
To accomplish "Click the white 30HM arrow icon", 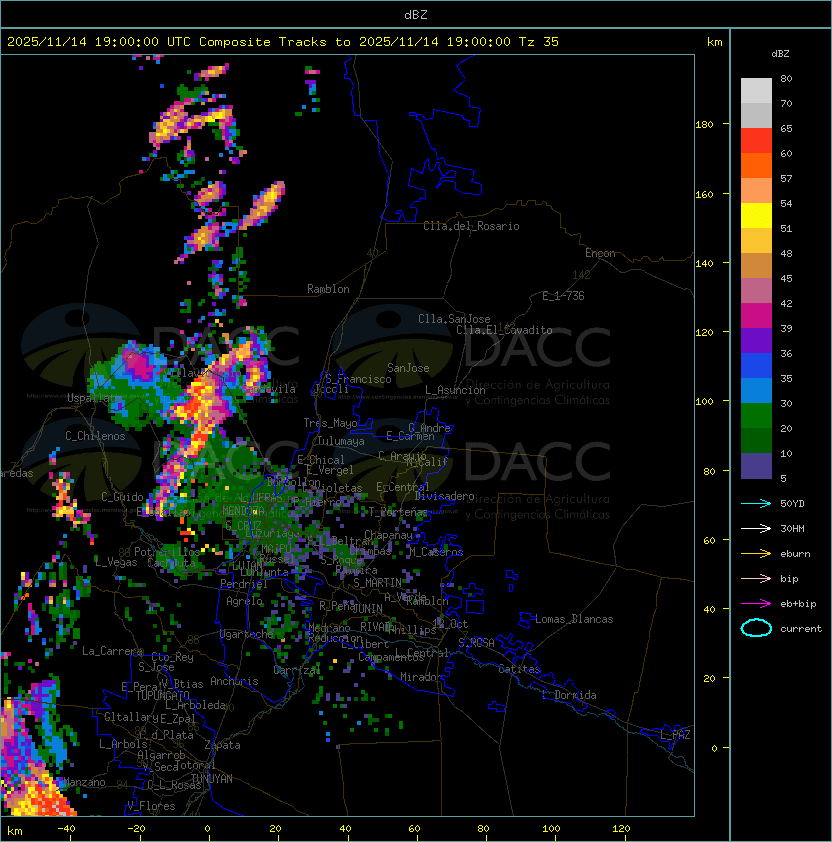I will click(x=756, y=528).
